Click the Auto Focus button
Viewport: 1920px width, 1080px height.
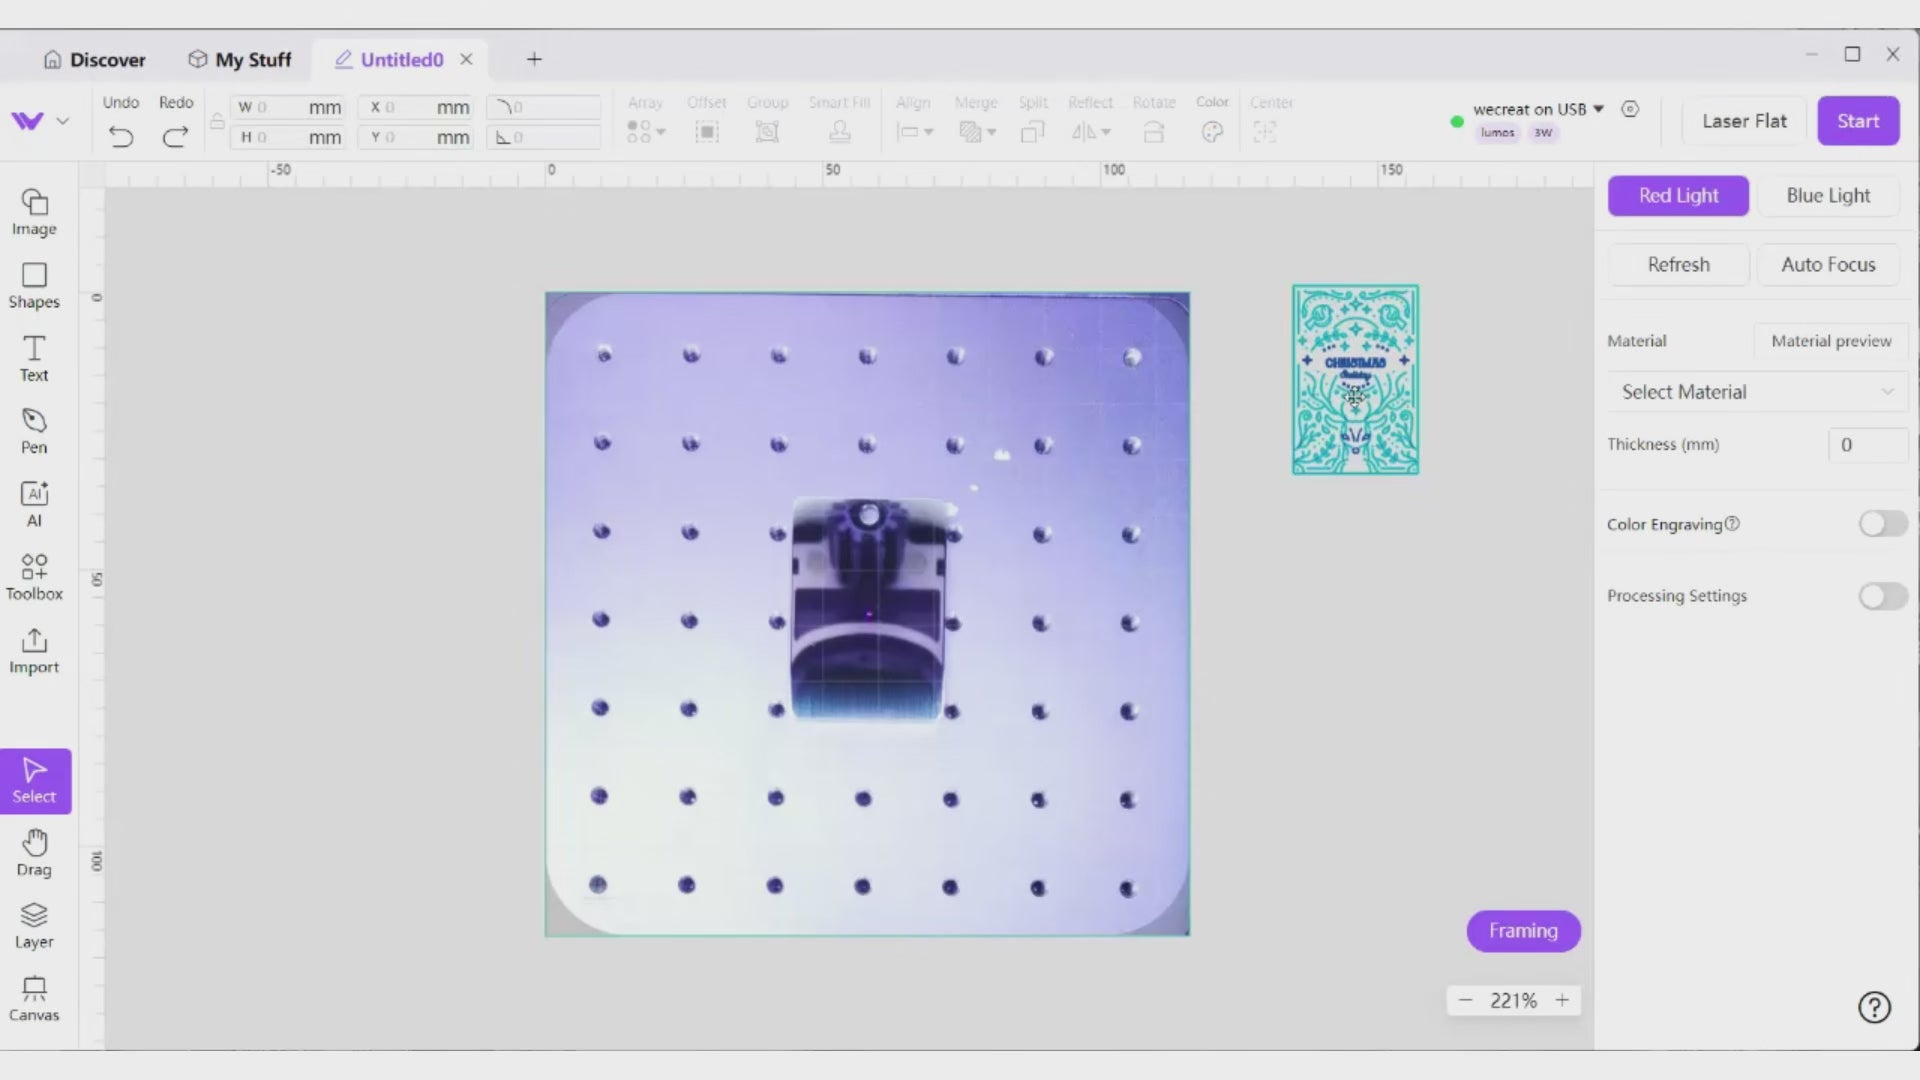point(1828,265)
